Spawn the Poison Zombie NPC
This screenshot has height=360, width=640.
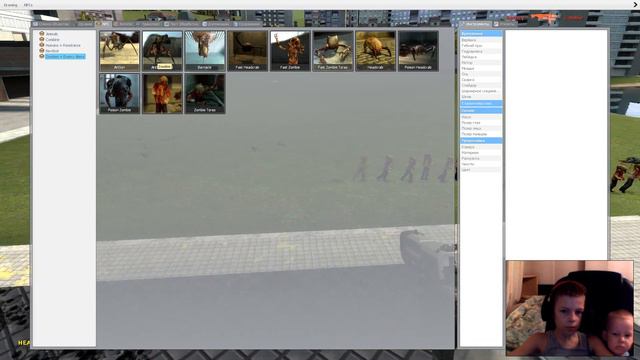coord(119,93)
